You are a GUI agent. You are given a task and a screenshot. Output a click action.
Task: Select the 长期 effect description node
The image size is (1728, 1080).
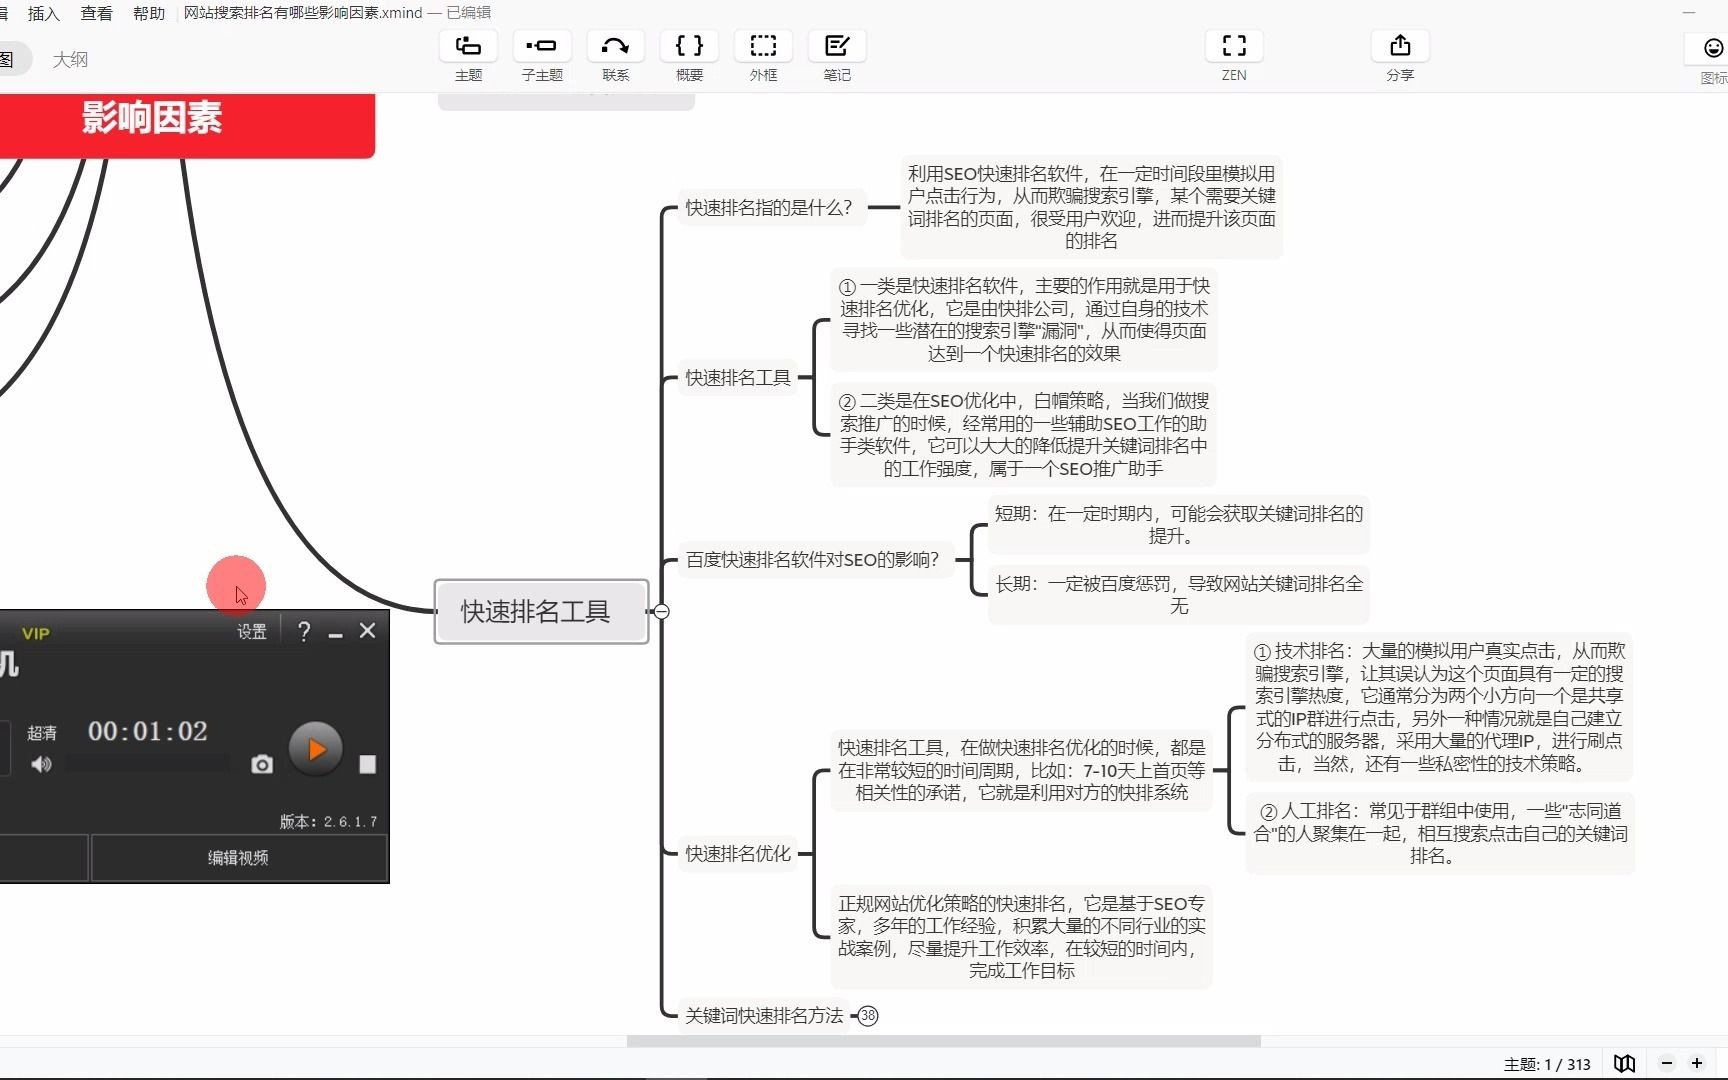1179,595
